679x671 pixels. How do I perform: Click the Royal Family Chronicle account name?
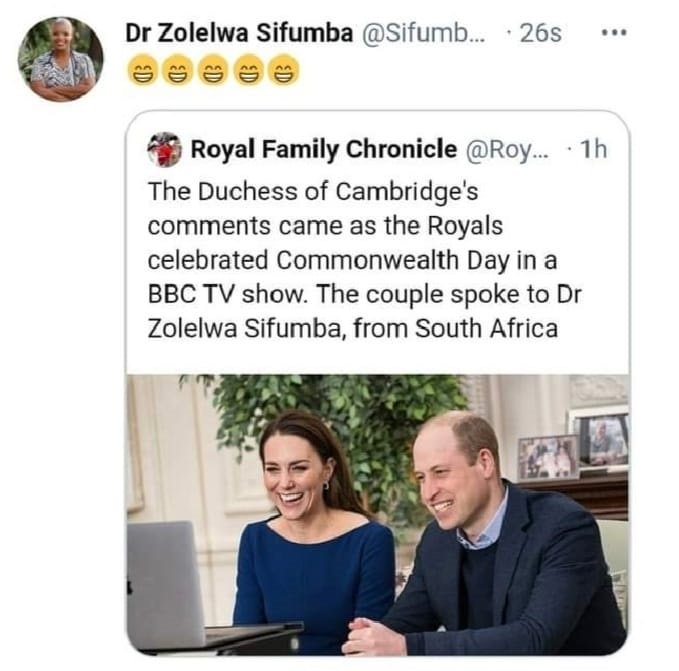(323, 150)
